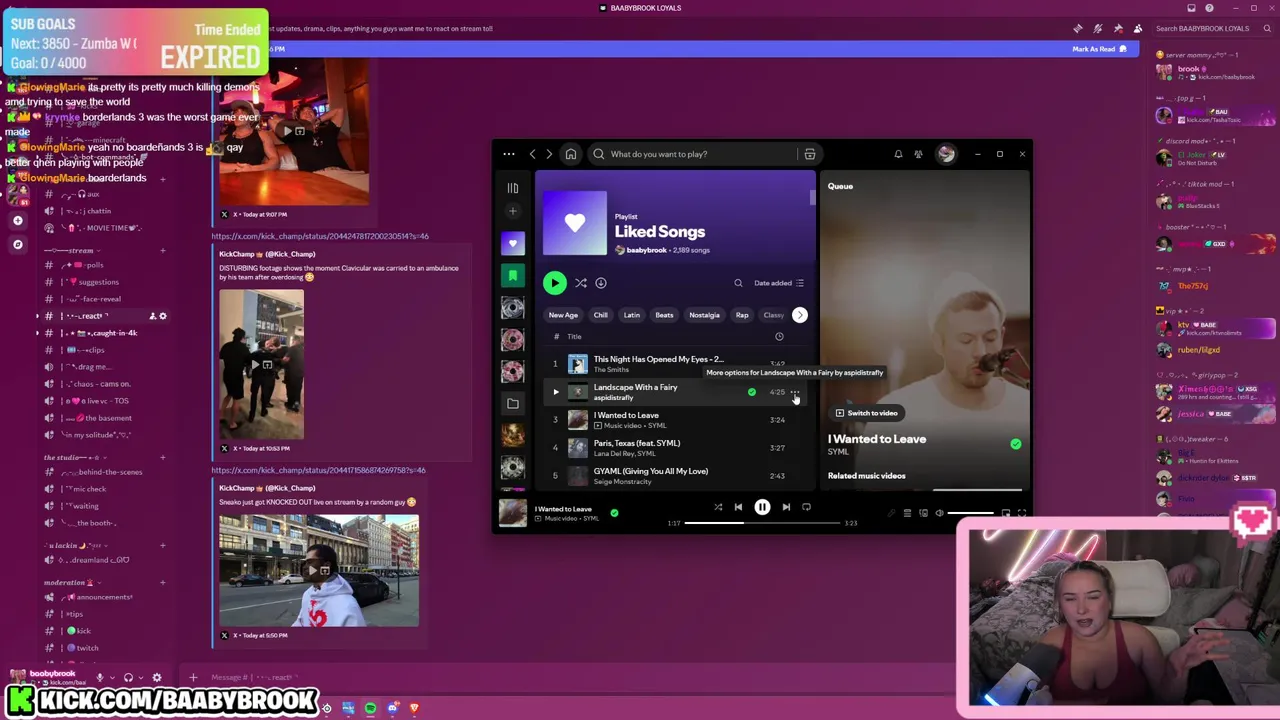Toggle liked checkmark in now-playing bar
The height and width of the screenshot is (720, 1280).
(x=614, y=513)
